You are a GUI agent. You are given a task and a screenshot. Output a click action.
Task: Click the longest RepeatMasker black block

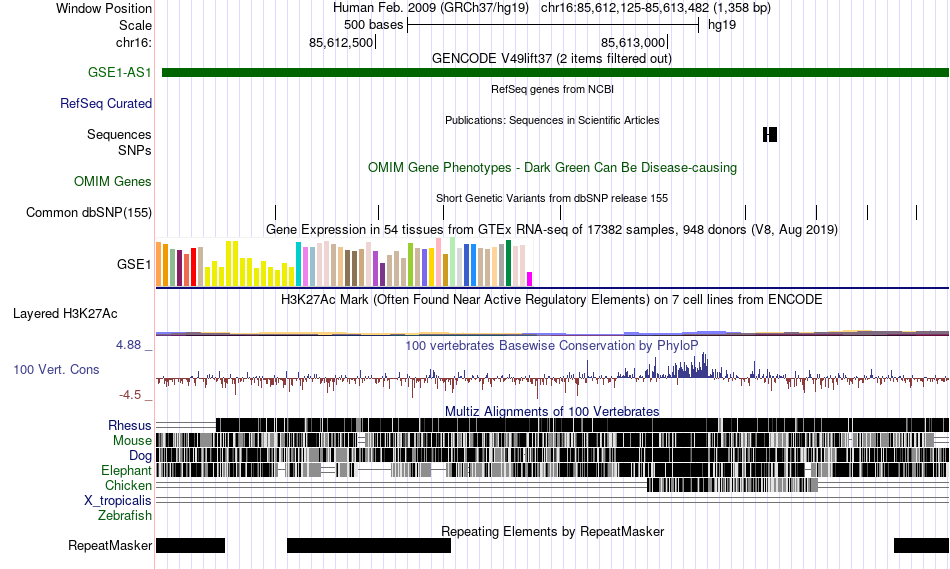pos(369,545)
